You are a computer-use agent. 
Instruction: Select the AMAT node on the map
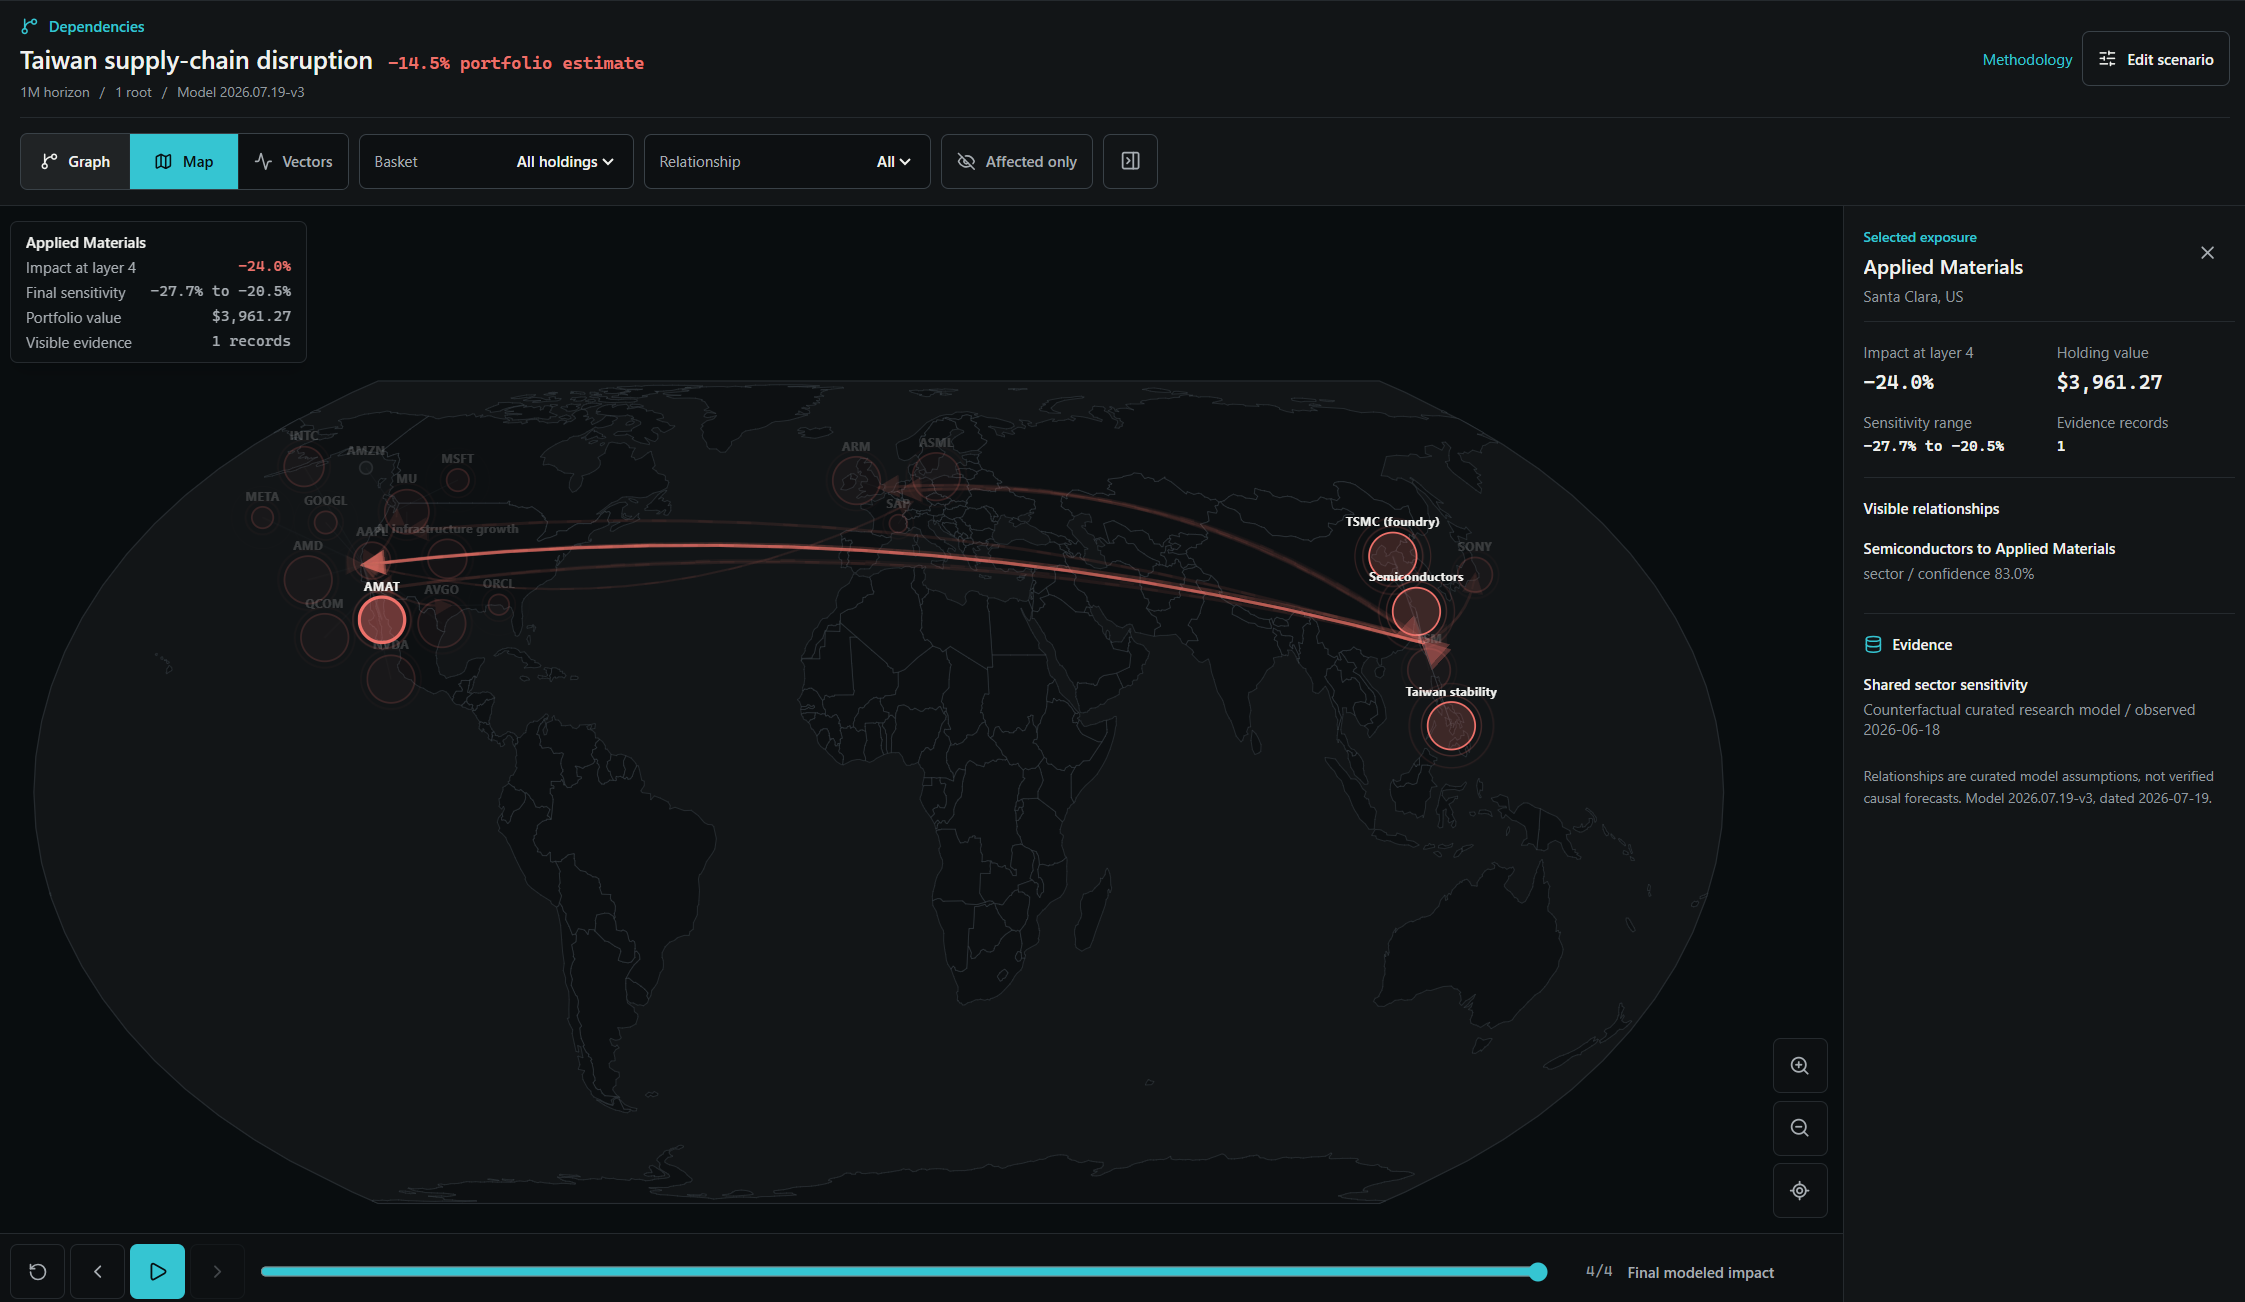click(x=382, y=620)
